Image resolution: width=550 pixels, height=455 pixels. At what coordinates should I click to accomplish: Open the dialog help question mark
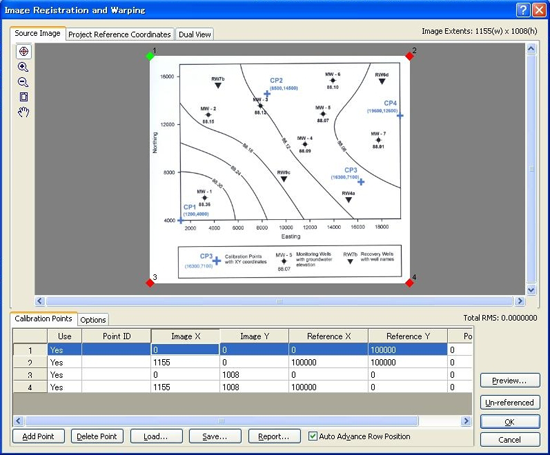click(523, 10)
